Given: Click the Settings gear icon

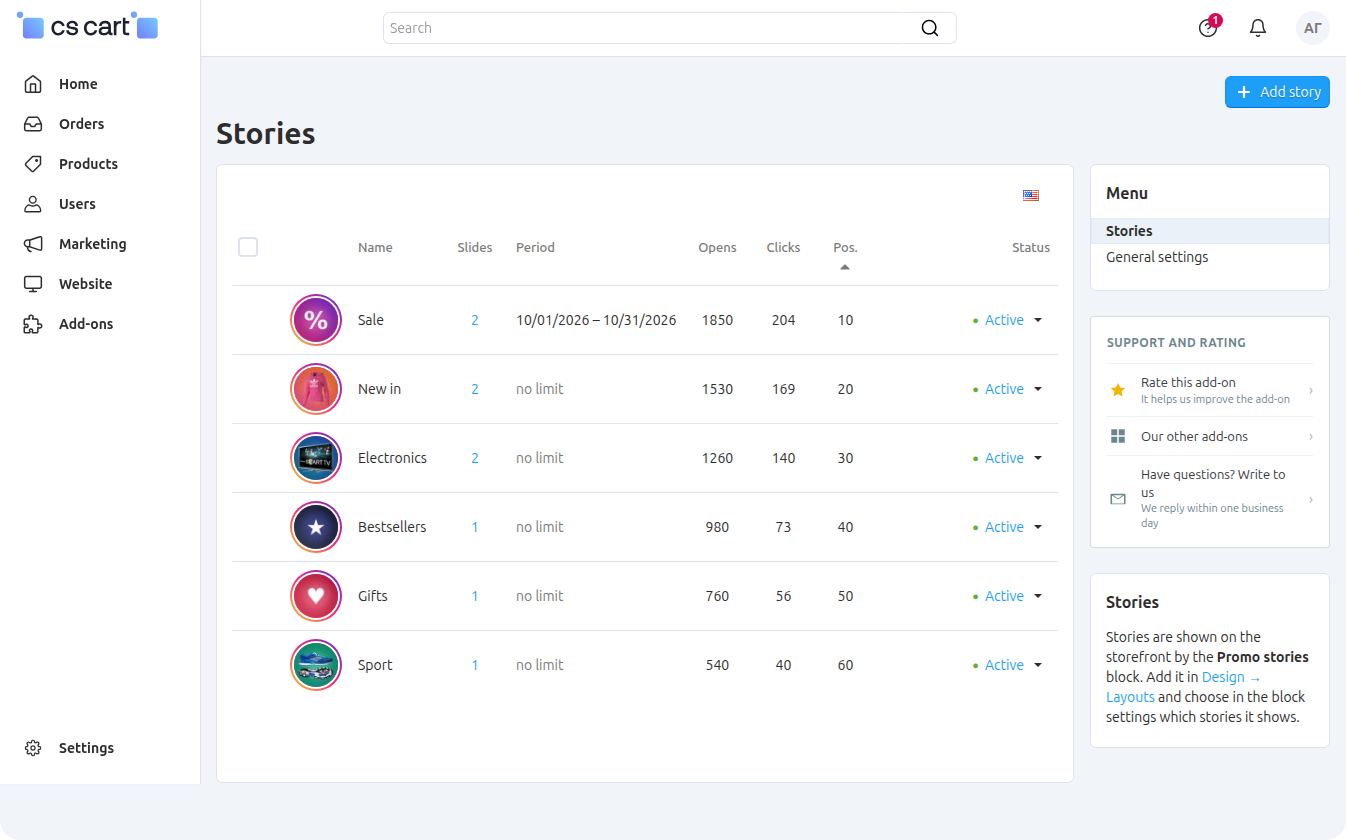Looking at the screenshot, I should tap(33, 748).
